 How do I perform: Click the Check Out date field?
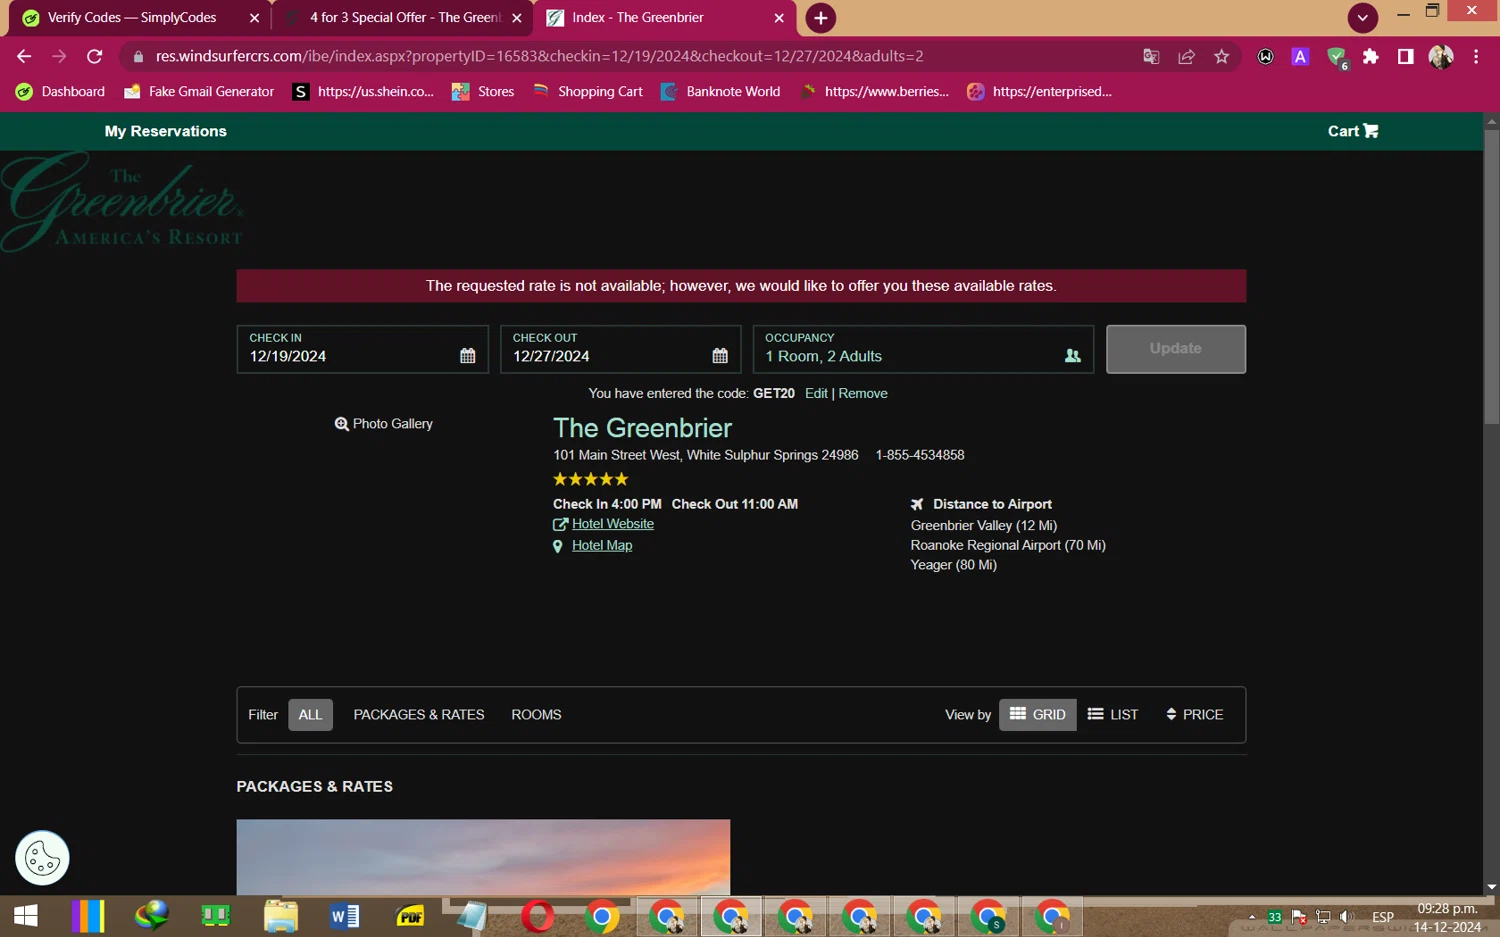[620, 349]
